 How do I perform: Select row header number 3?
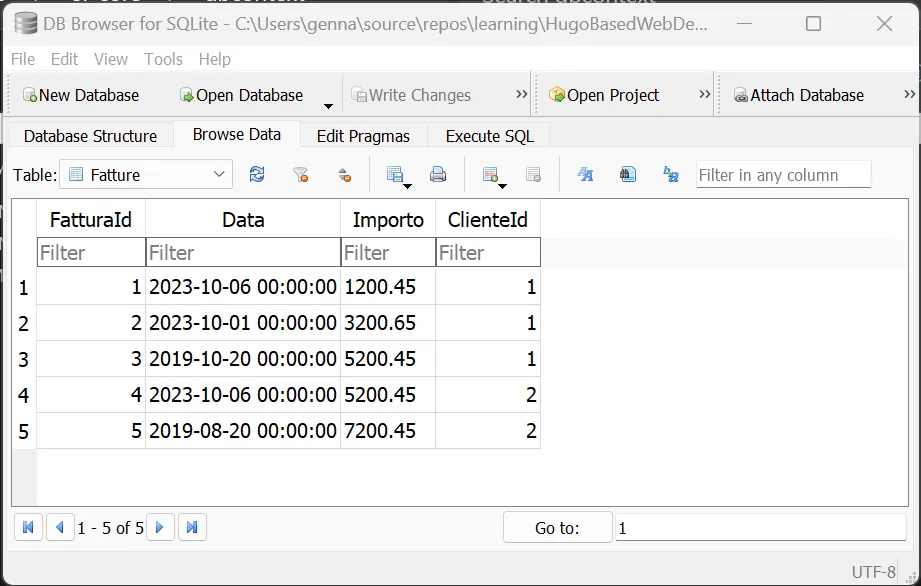24,359
